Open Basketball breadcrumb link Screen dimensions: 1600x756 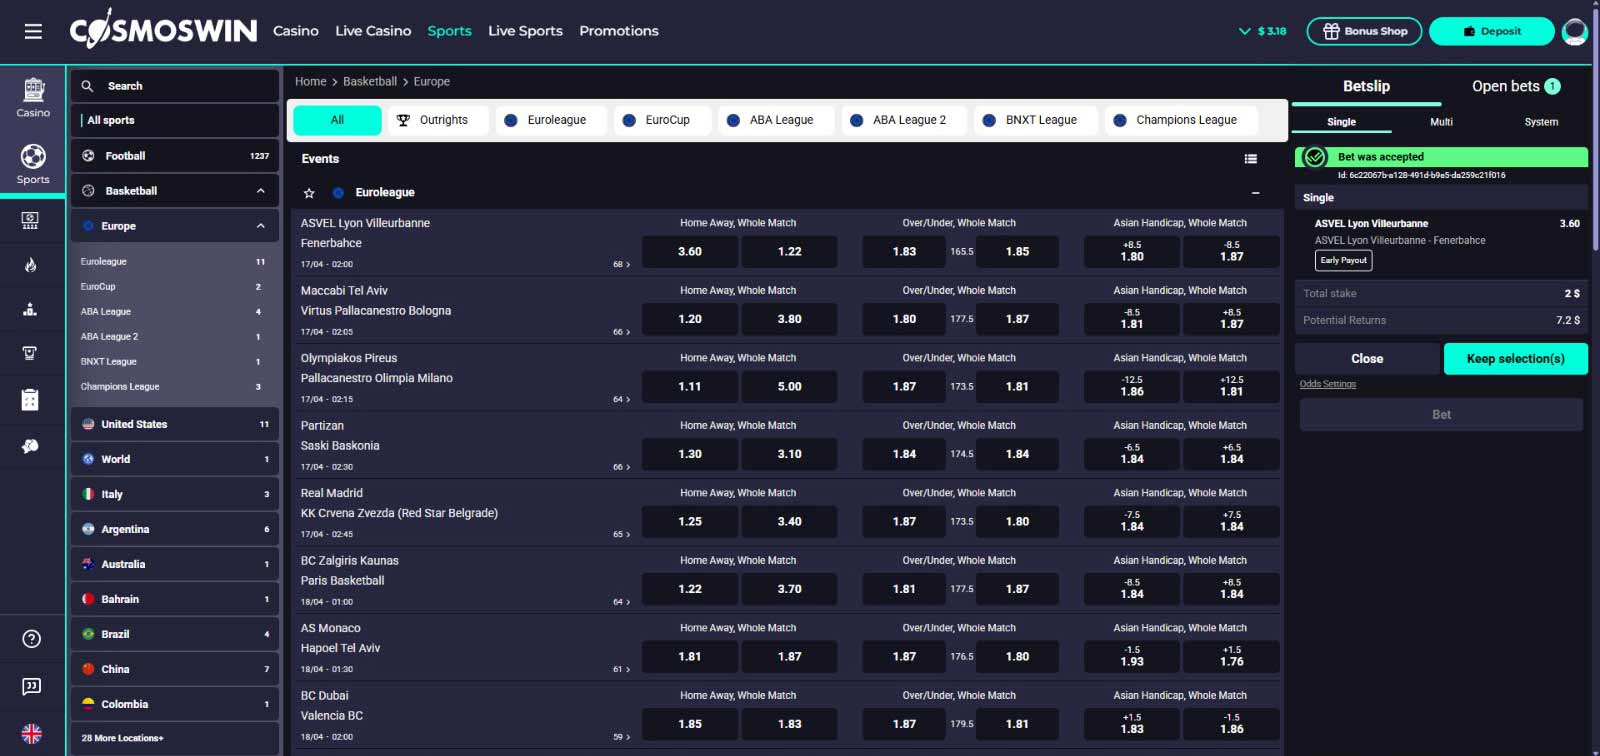[370, 82]
